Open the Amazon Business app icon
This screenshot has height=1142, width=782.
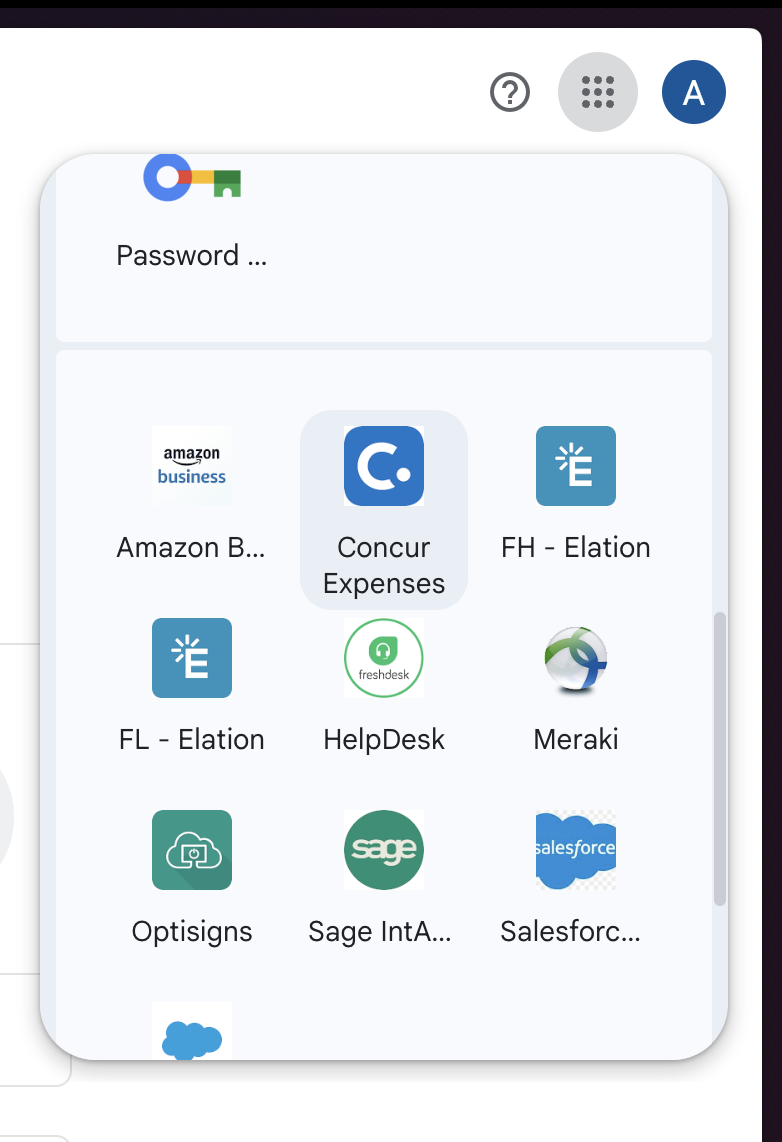click(192, 466)
